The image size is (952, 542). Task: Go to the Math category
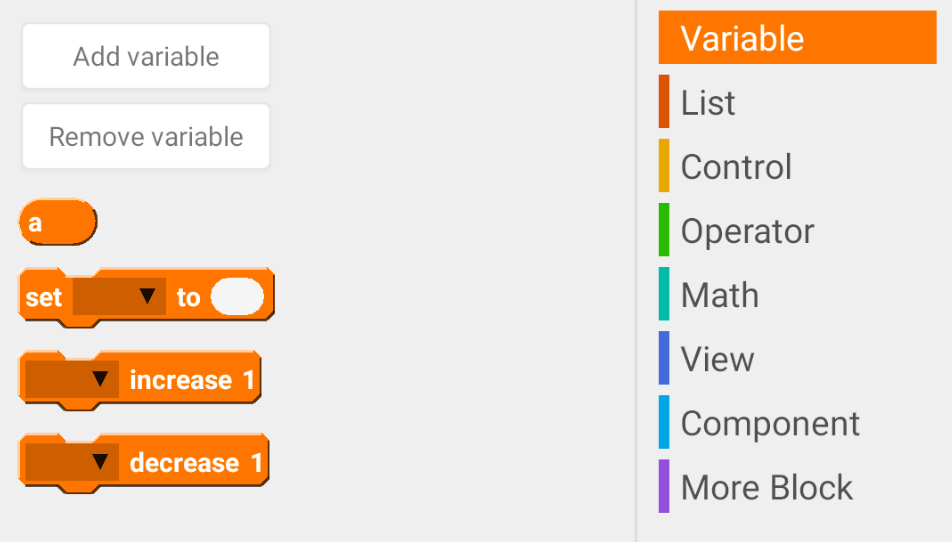pyautogui.click(x=719, y=295)
